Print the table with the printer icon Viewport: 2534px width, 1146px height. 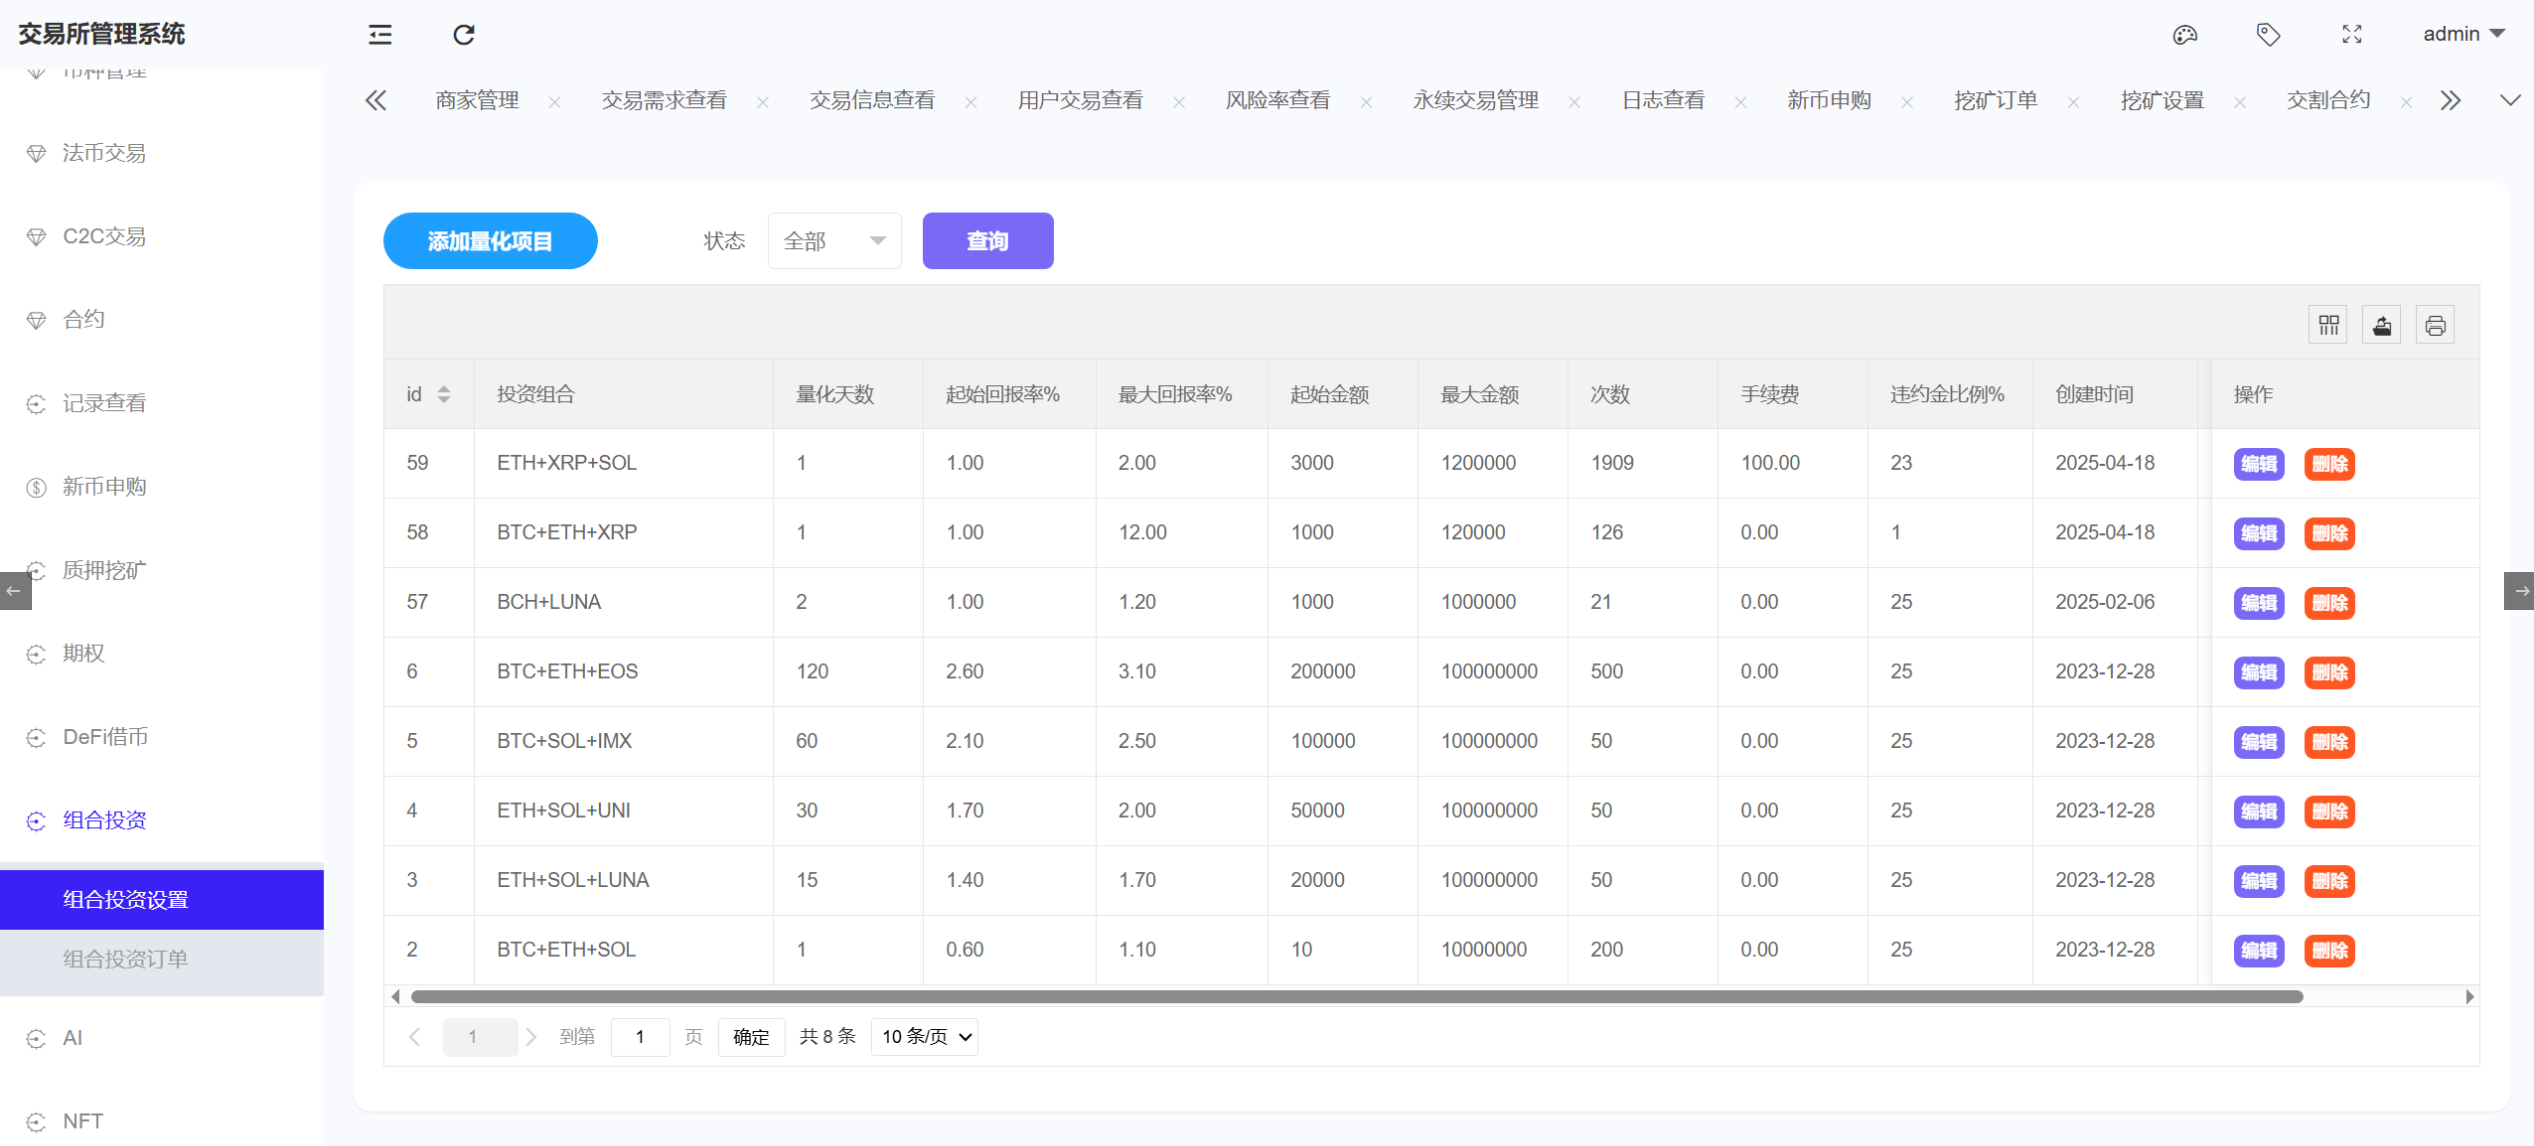[x=2435, y=324]
